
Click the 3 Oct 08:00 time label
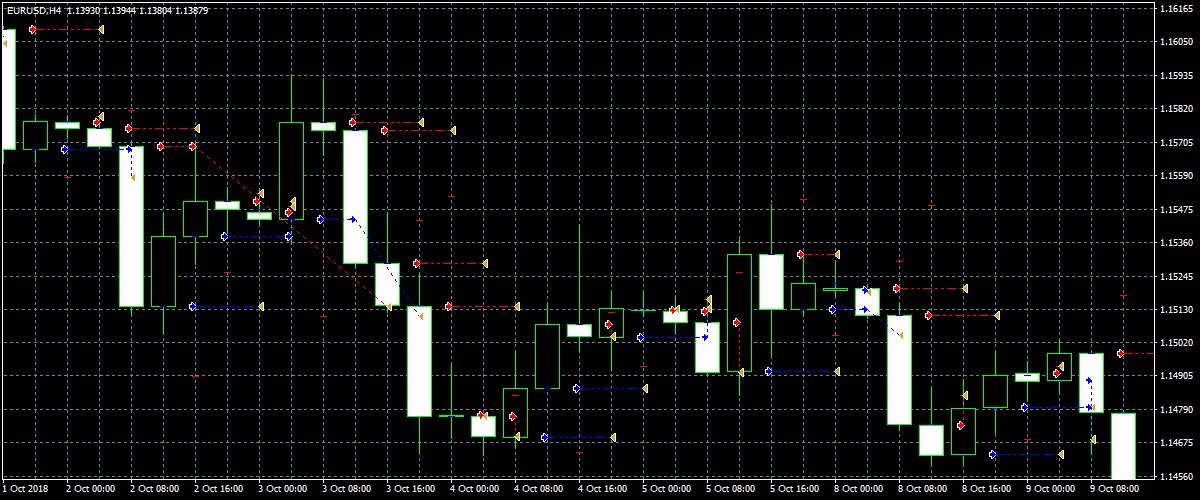click(345, 490)
